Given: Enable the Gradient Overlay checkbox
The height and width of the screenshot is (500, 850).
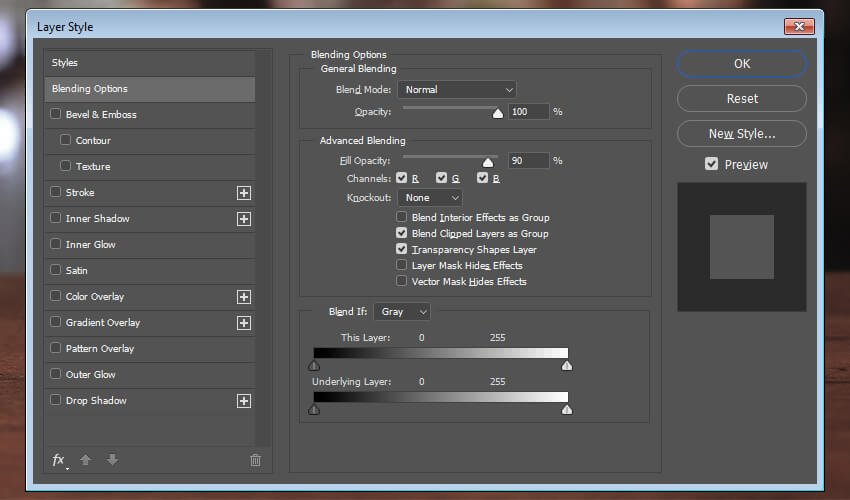Looking at the screenshot, I should click(55, 322).
